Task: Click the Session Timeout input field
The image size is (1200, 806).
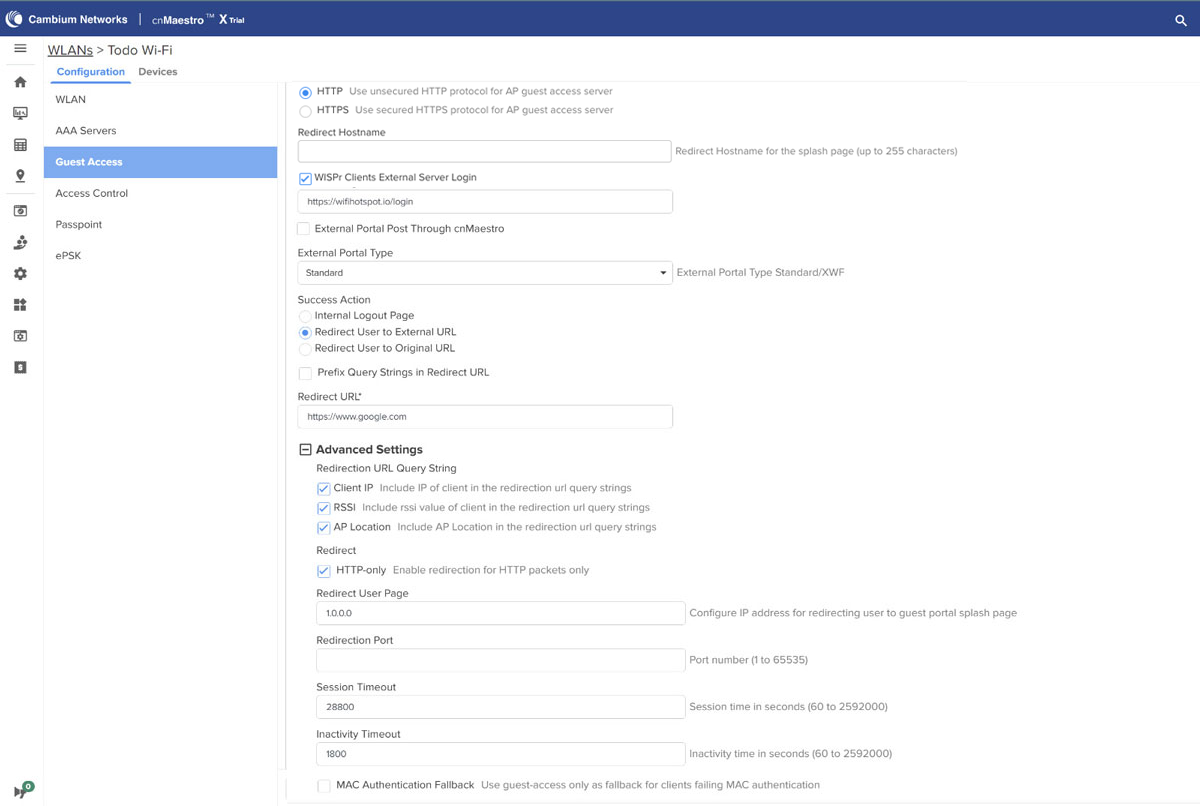Action: click(500, 707)
